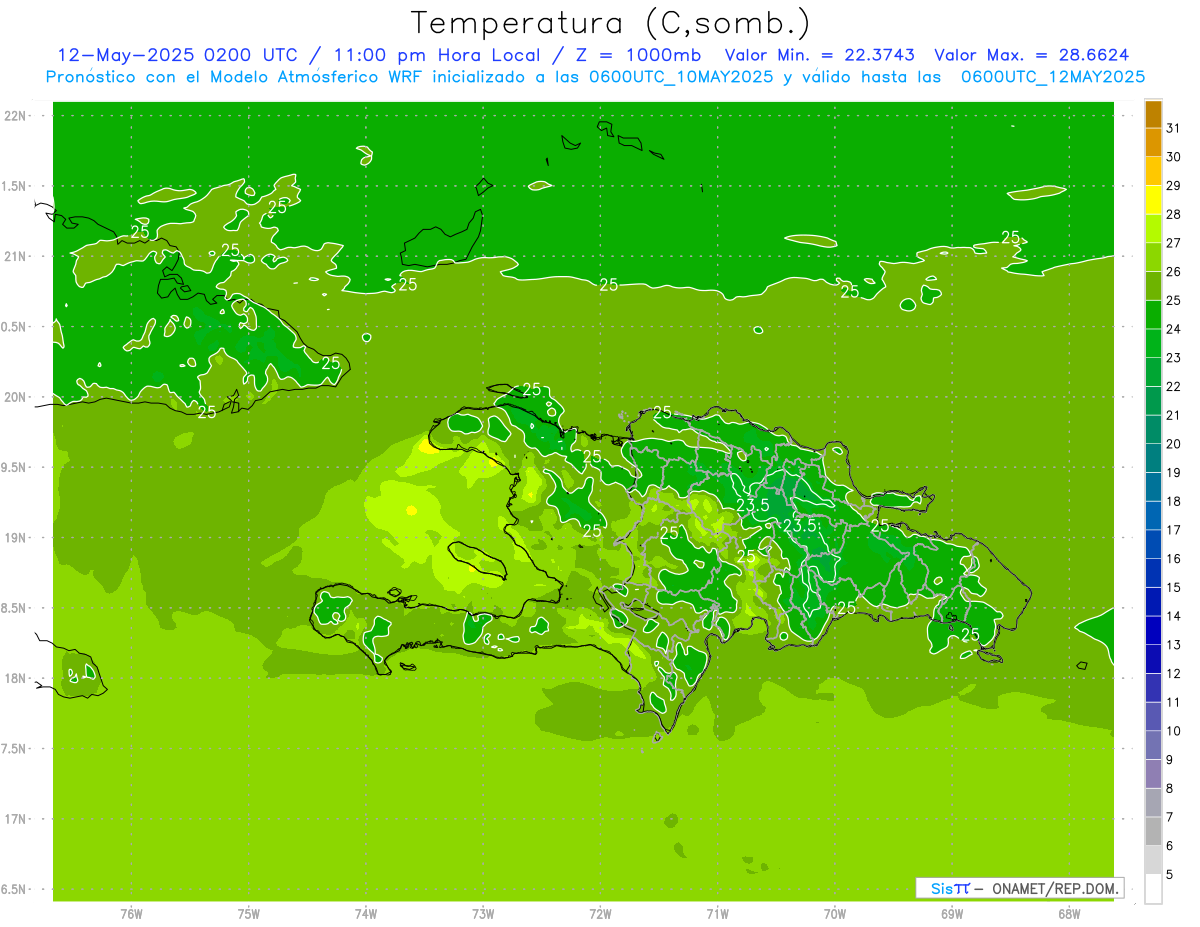Click the "20N" latitude axis label

[14, 397]
